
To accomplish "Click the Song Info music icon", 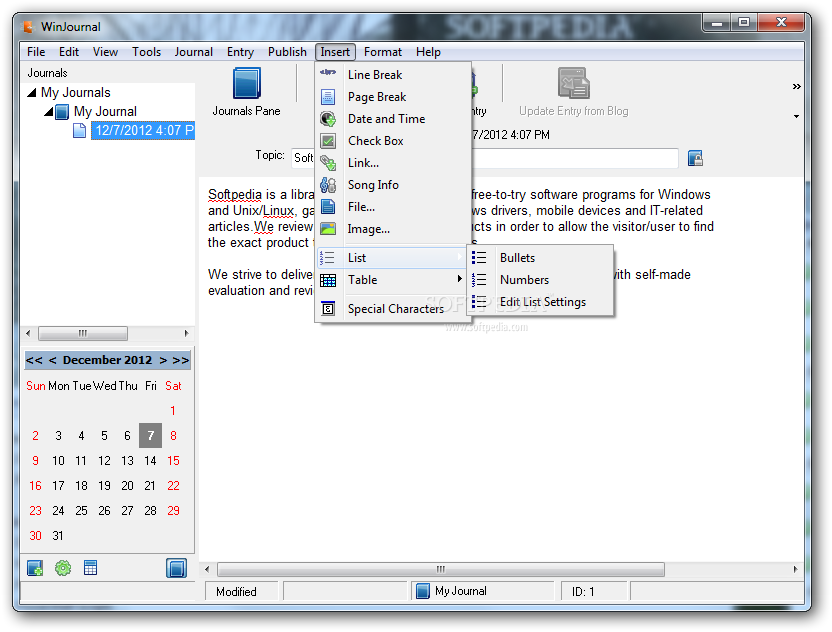I will coord(328,185).
